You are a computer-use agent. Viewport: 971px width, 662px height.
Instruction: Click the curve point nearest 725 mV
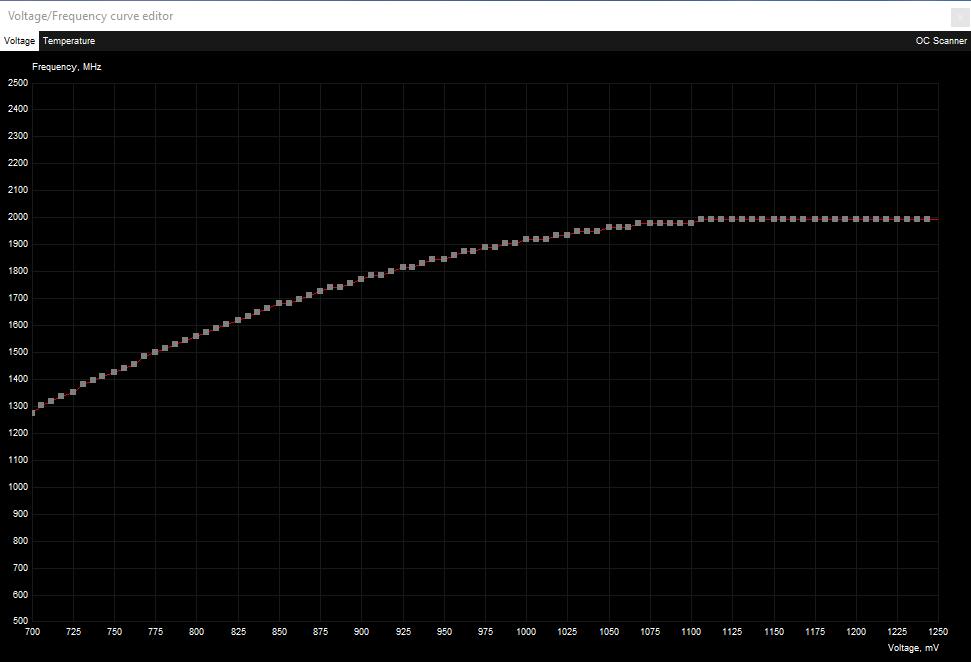click(73, 392)
